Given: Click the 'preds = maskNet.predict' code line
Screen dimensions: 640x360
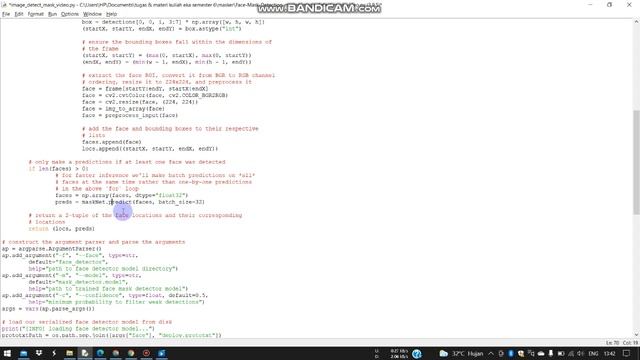Looking at the screenshot, I should [130, 202].
